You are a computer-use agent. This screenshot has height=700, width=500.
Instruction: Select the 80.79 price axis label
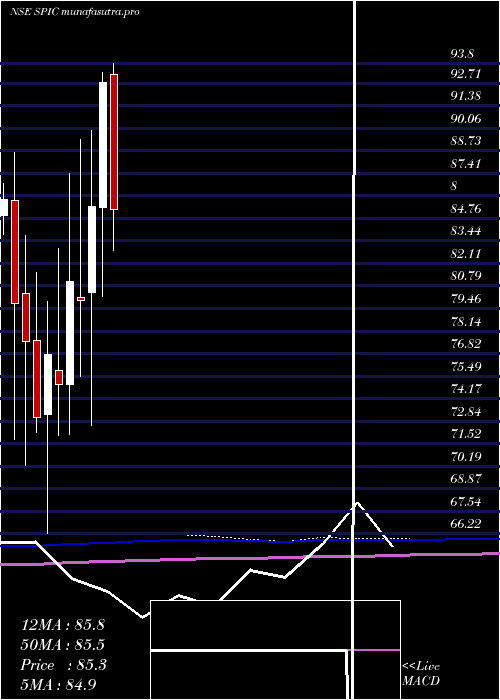pyautogui.click(x=466, y=276)
